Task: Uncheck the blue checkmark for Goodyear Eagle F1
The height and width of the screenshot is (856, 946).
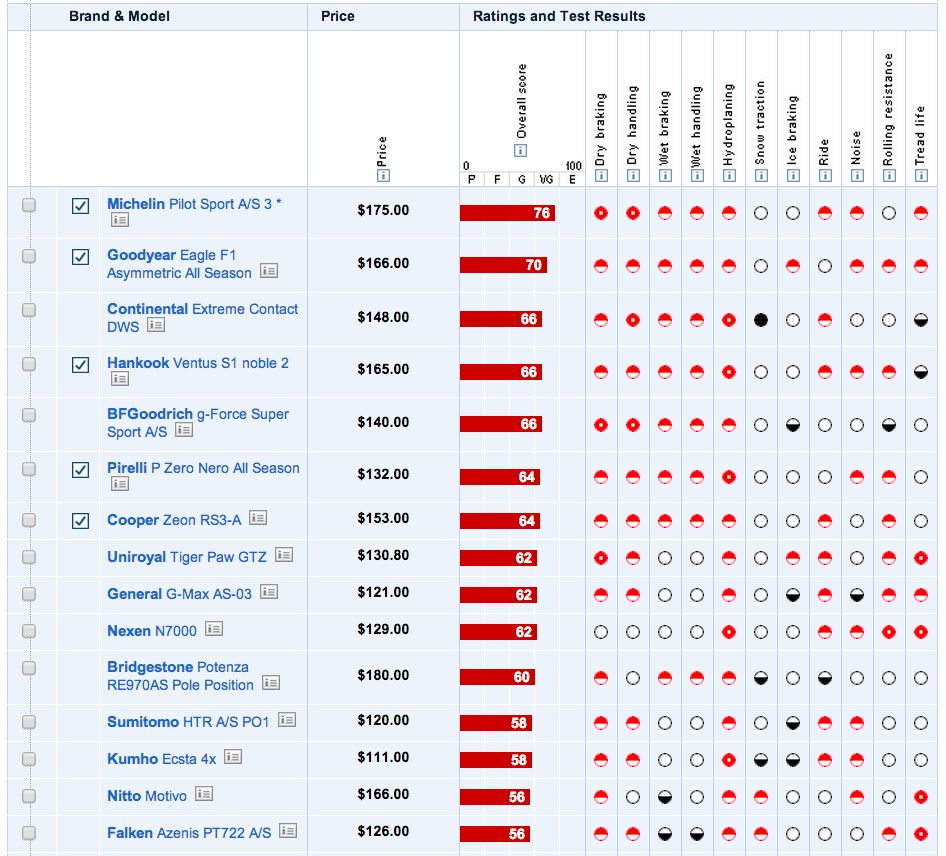Action: 80,257
